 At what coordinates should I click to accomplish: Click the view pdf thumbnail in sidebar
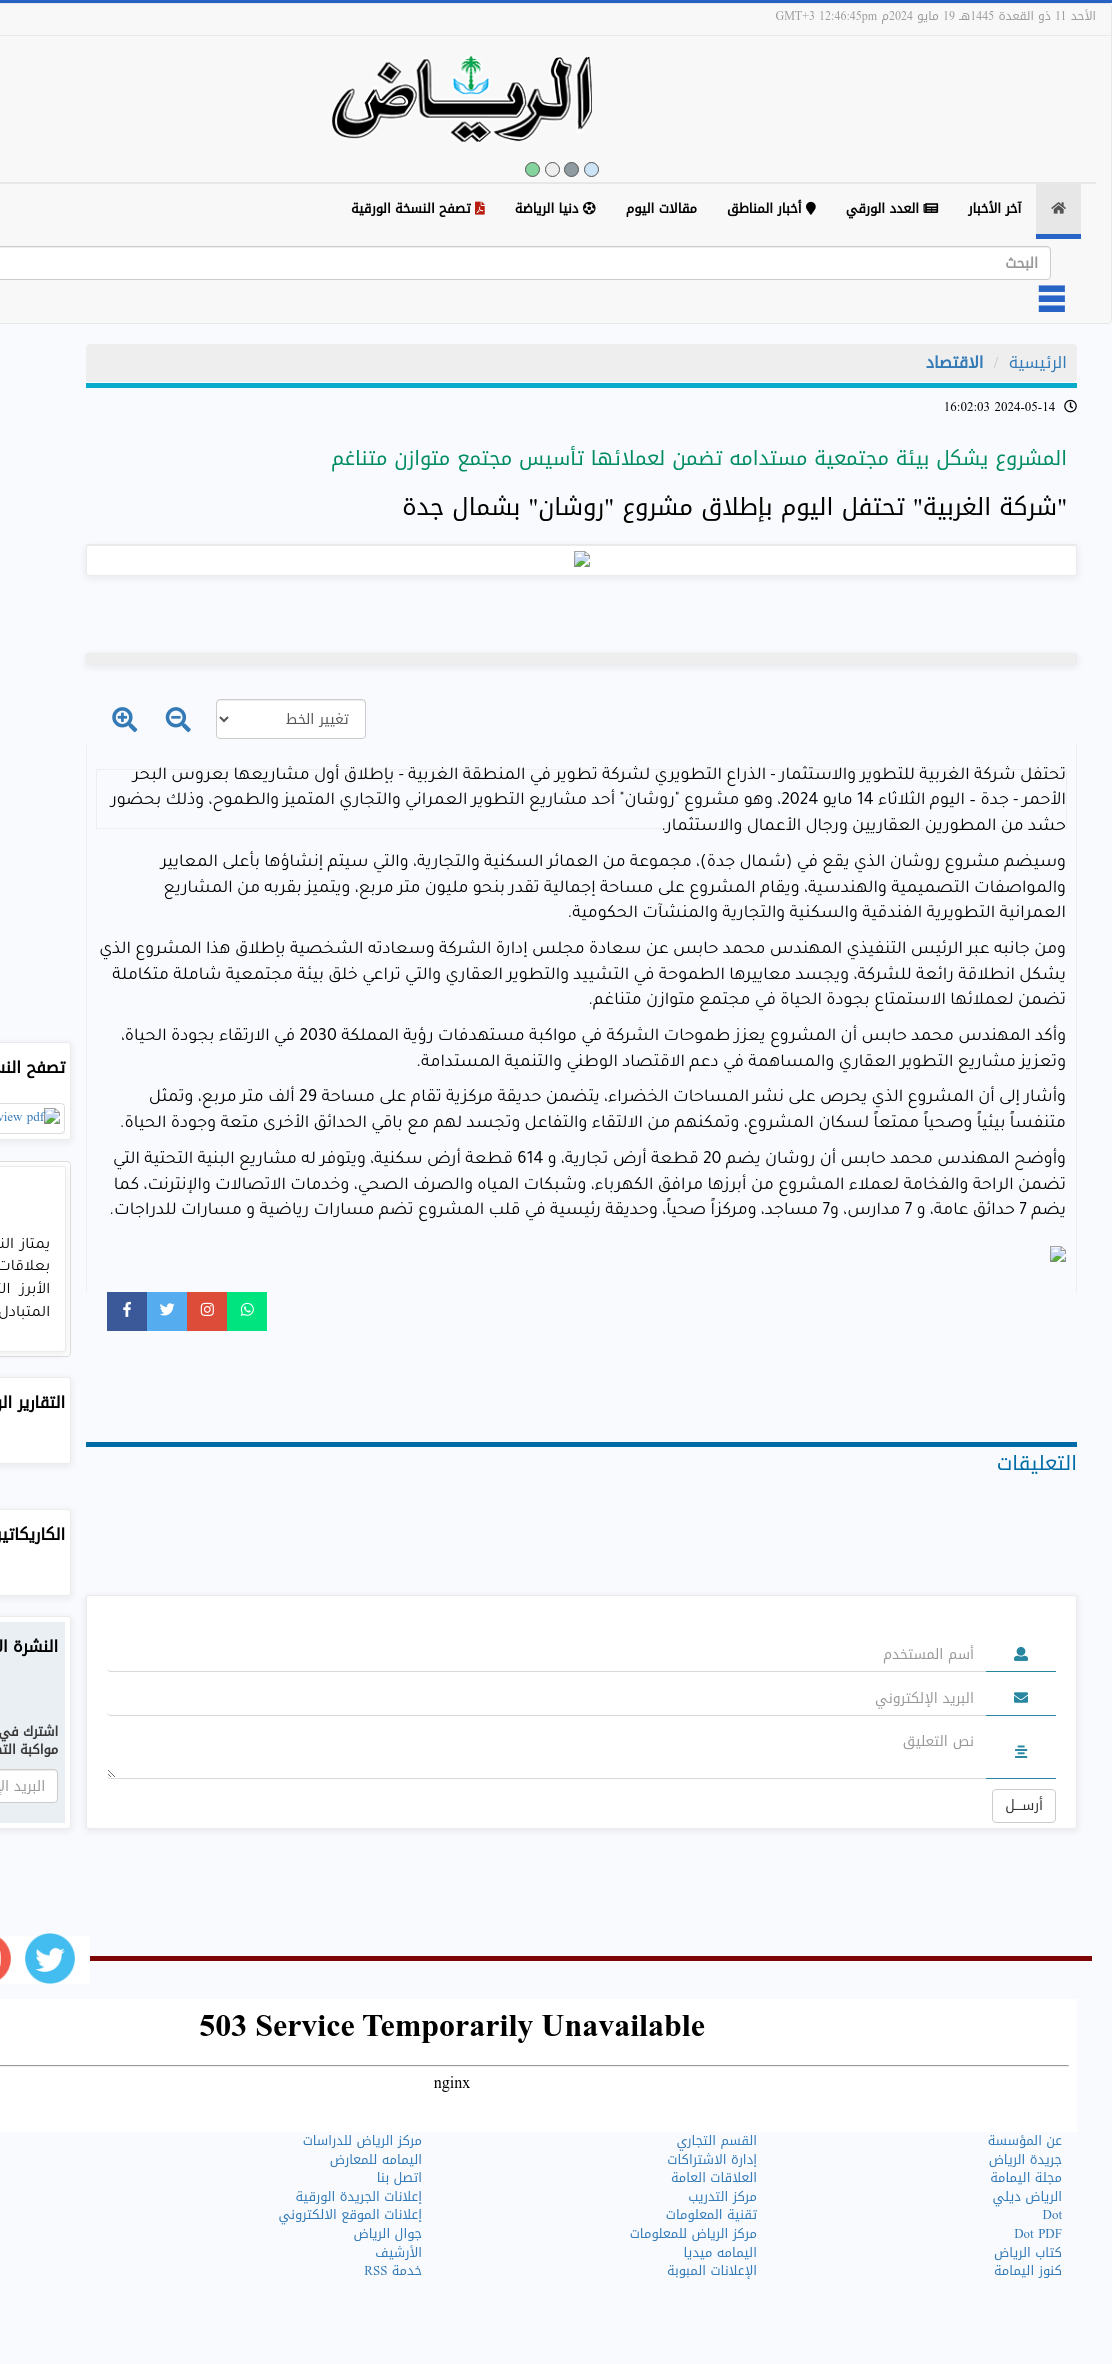[31, 1117]
